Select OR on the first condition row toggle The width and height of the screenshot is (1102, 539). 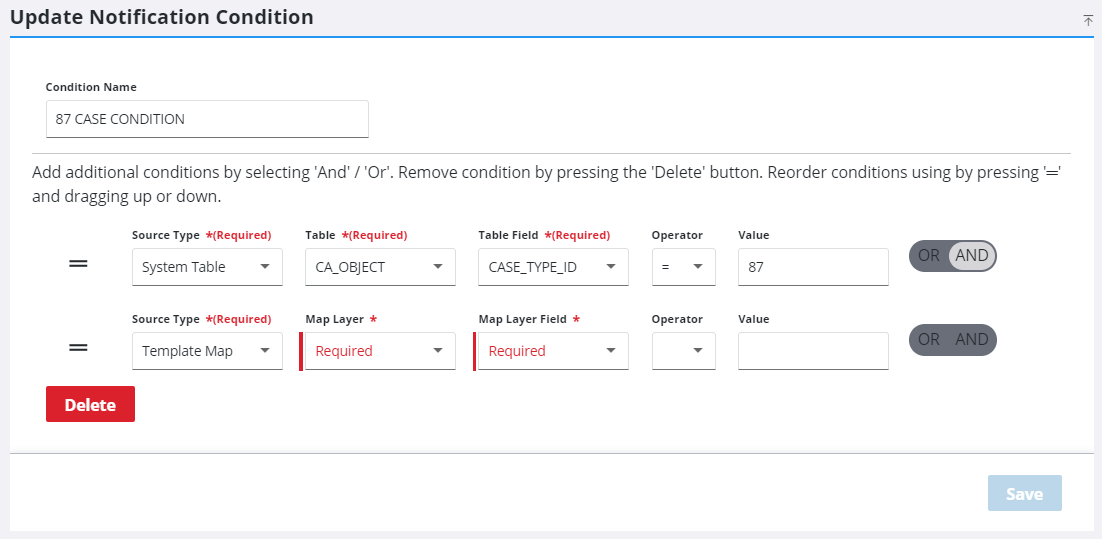pyautogui.click(x=929, y=256)
